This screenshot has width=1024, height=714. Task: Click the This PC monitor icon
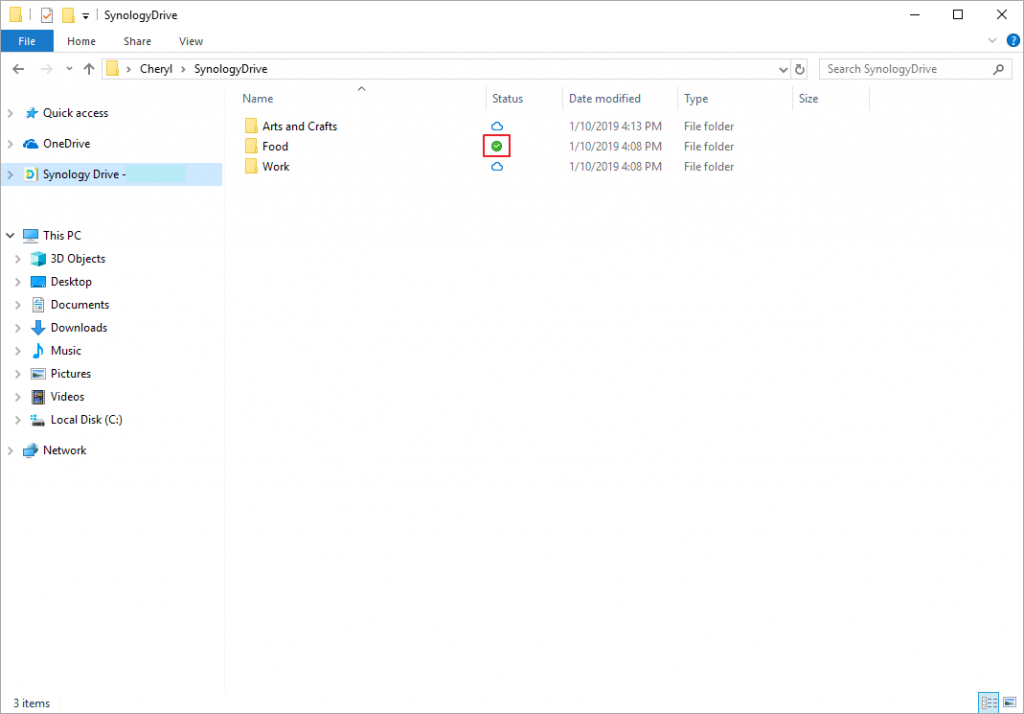pos(31,235)
